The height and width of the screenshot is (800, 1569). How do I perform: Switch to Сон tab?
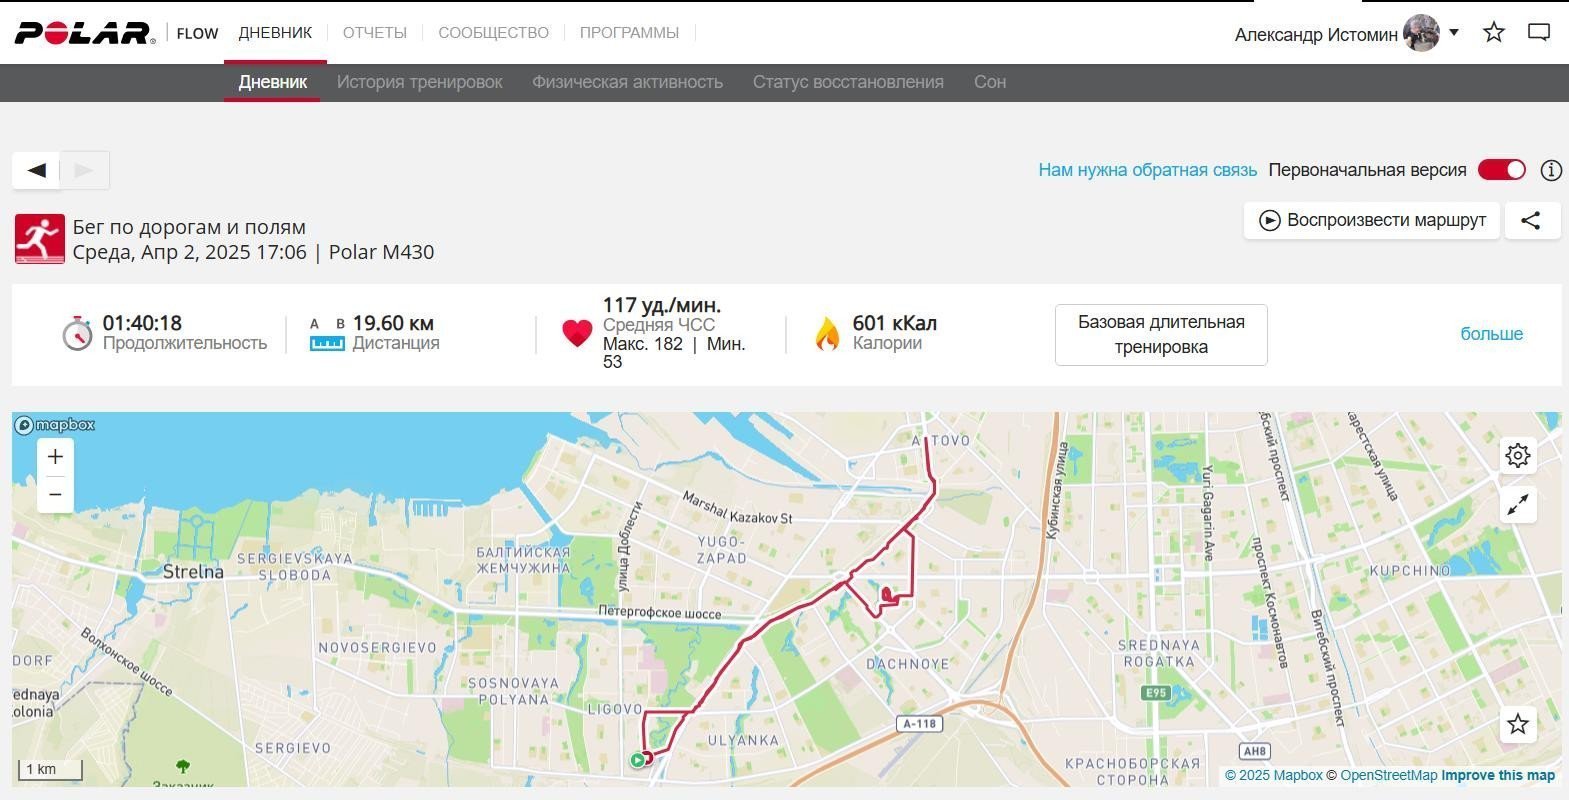click(x=990, y=82)
